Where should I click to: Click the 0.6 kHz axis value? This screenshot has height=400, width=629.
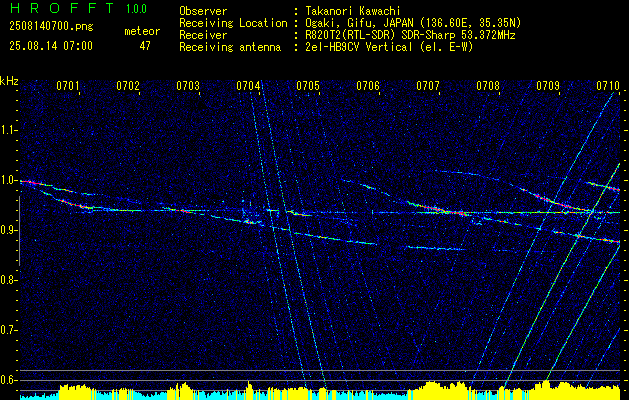click(7, 380)
